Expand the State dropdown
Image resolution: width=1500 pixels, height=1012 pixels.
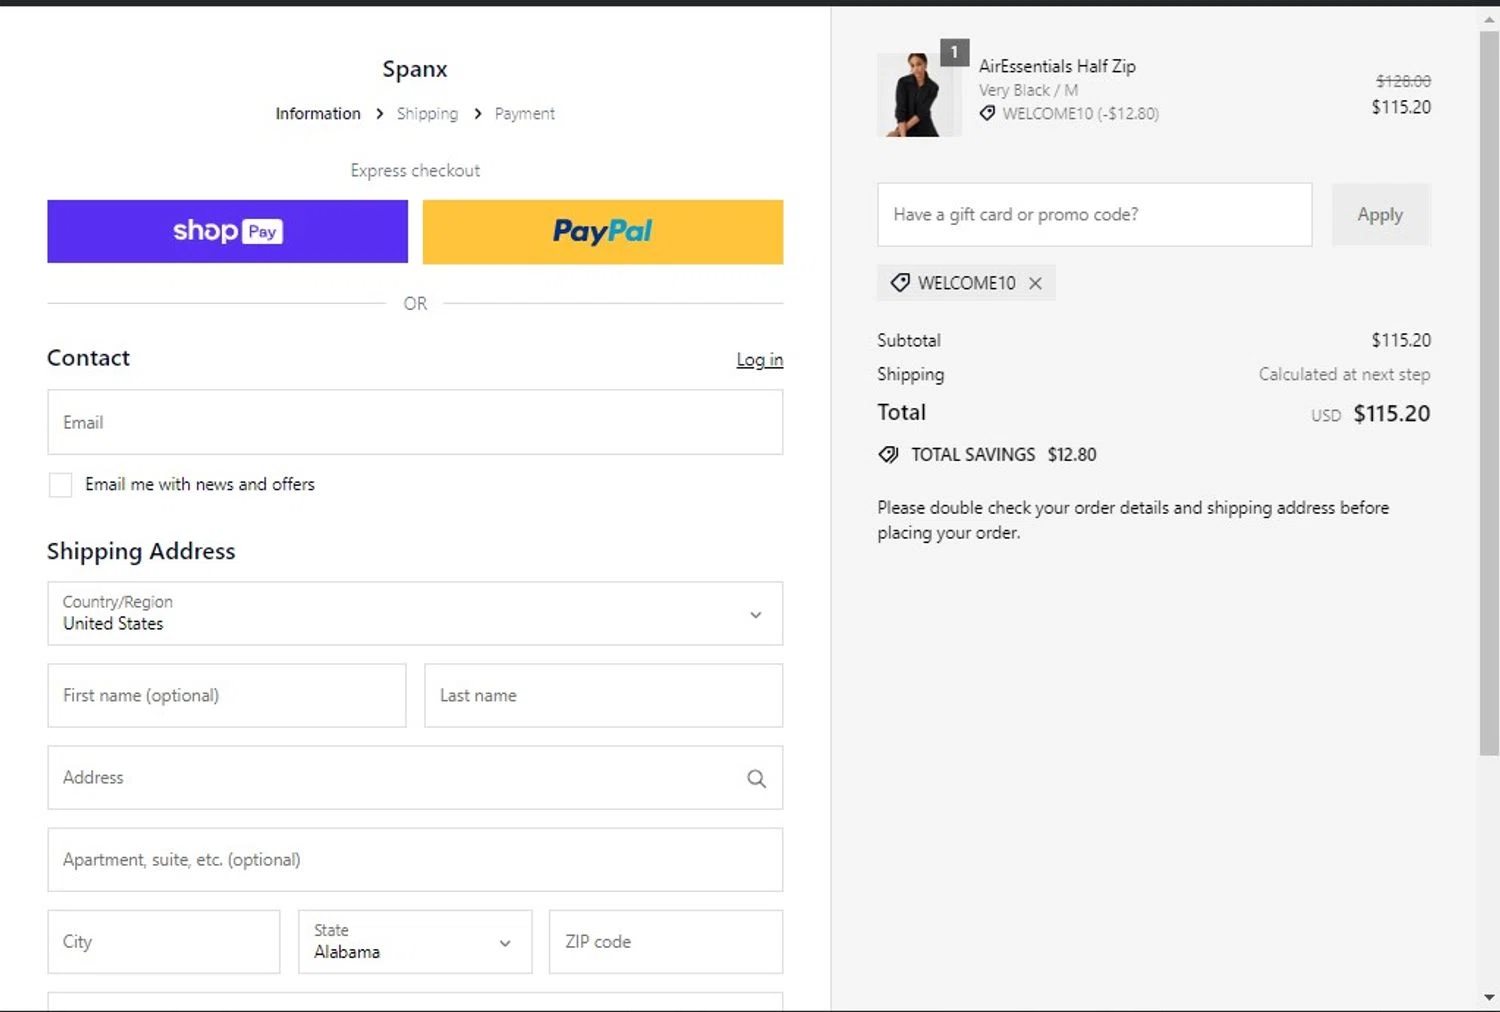tap(414, 941)
